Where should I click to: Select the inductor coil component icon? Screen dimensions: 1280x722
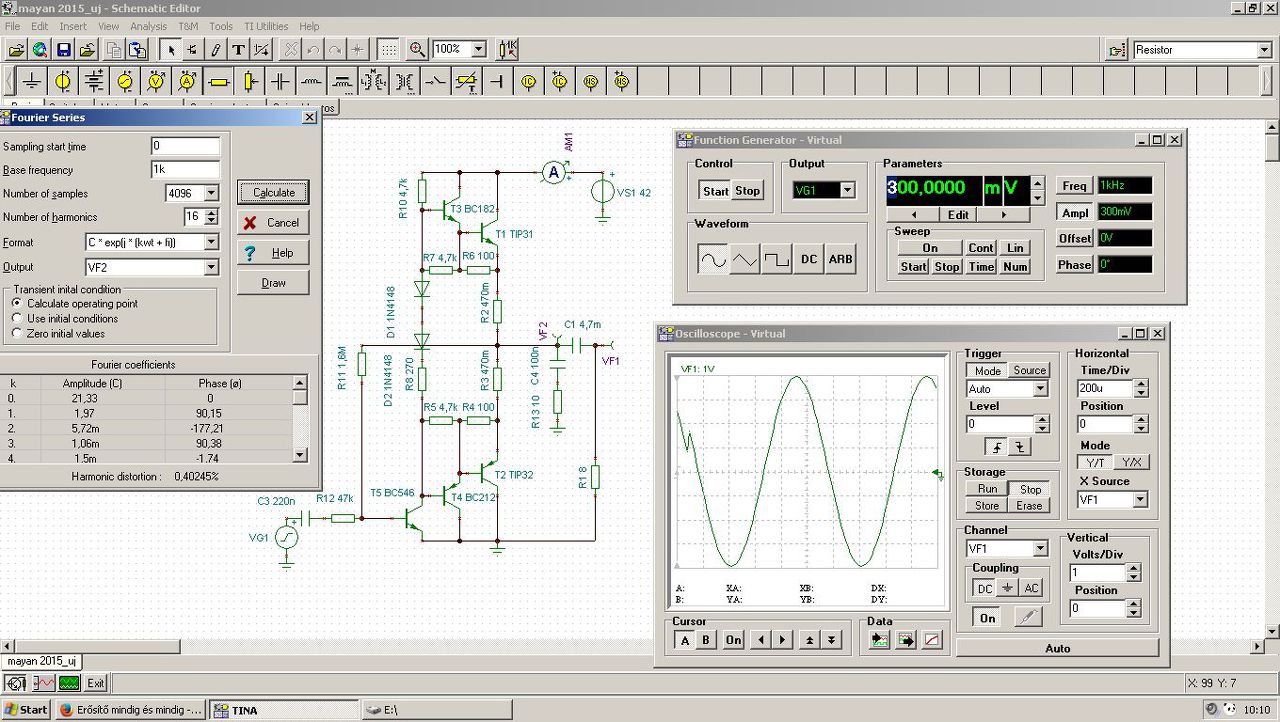(x=312, y=82)
